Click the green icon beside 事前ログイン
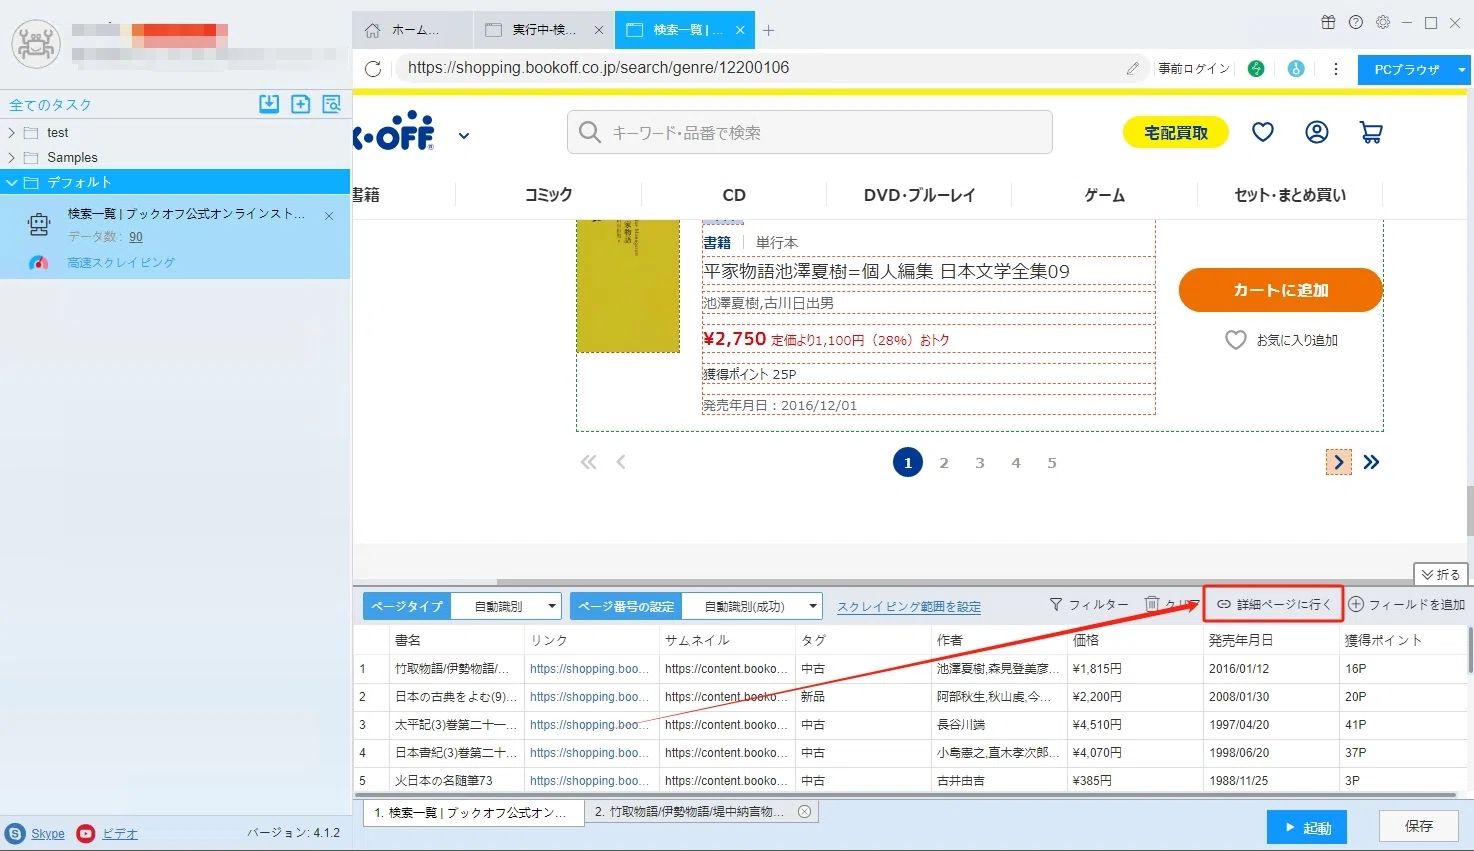Screen dimensions: 1474x851 click(1256, 68)
